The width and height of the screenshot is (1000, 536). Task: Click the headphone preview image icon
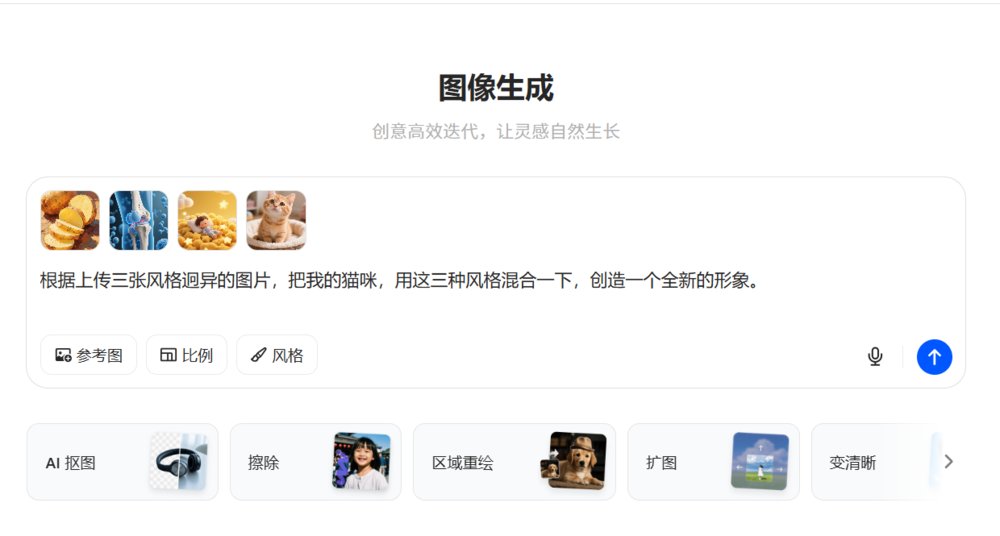pyautogui.click(x=179, y=461)
